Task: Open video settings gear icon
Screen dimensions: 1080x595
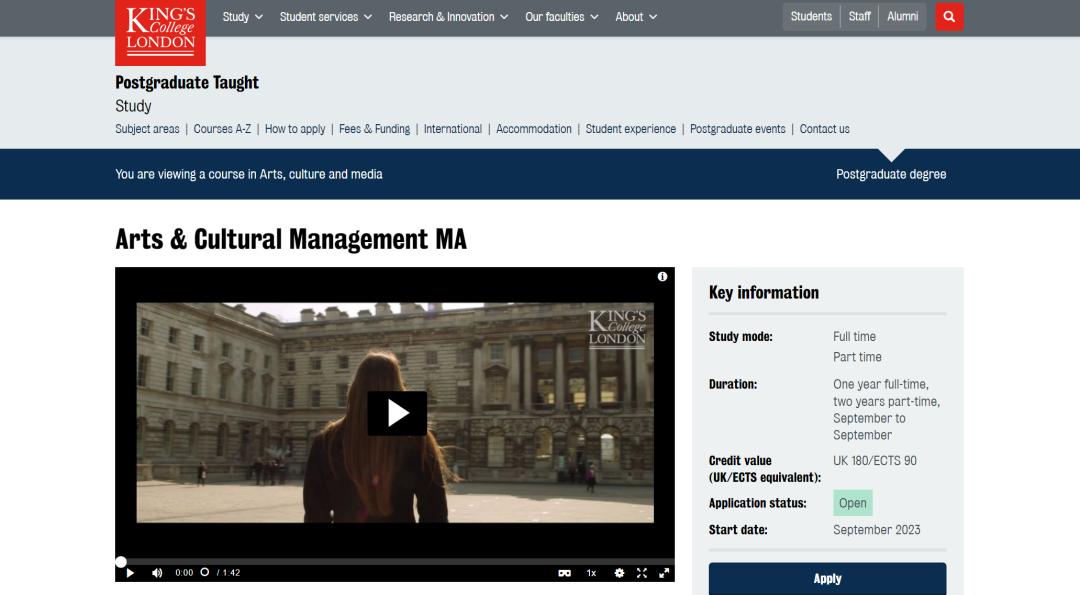Action: pos(619,573)
